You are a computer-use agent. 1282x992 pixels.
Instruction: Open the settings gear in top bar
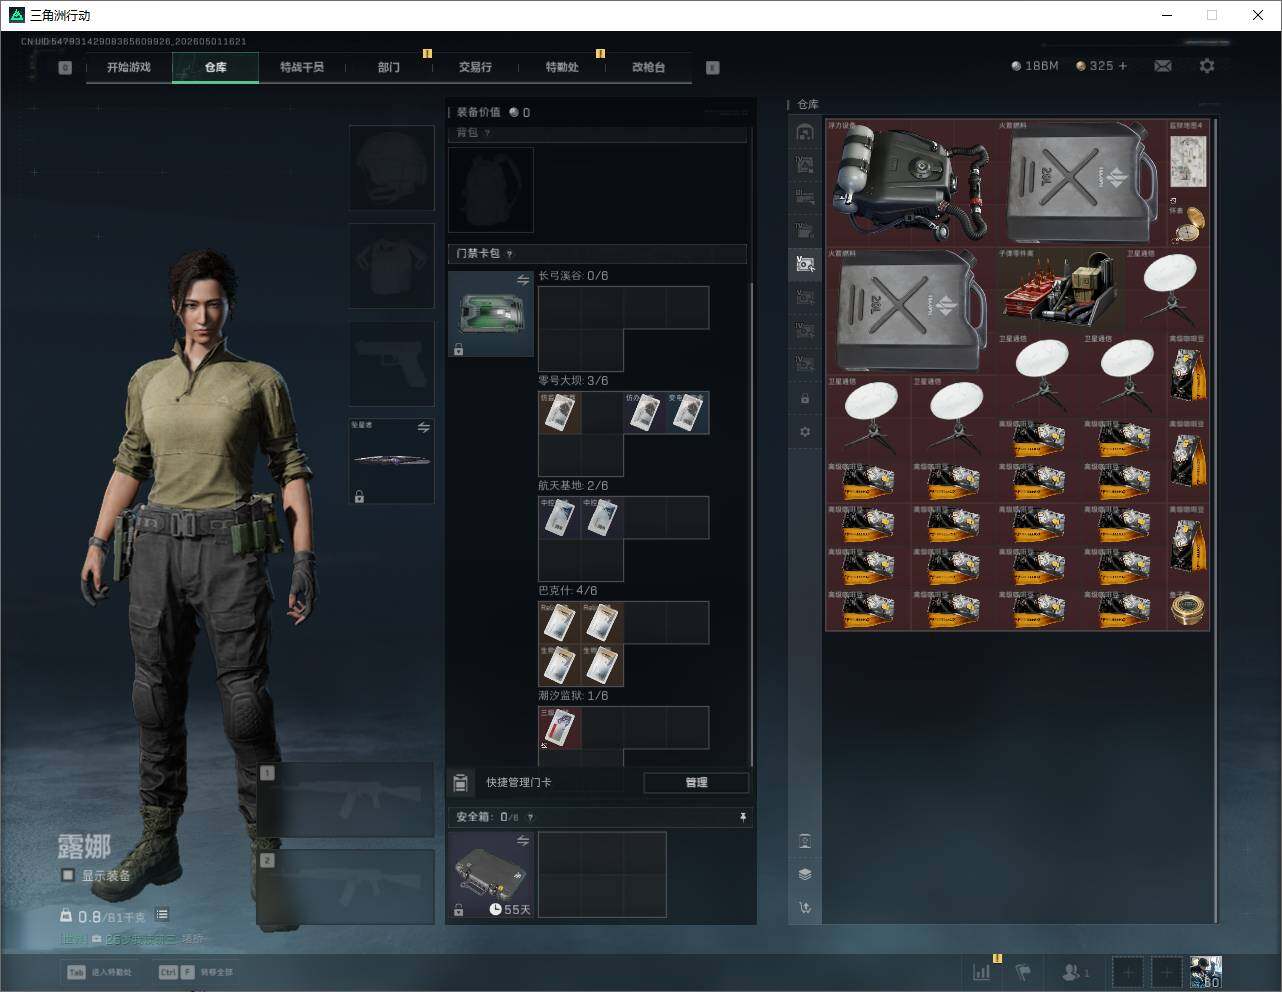point(1207,66)
